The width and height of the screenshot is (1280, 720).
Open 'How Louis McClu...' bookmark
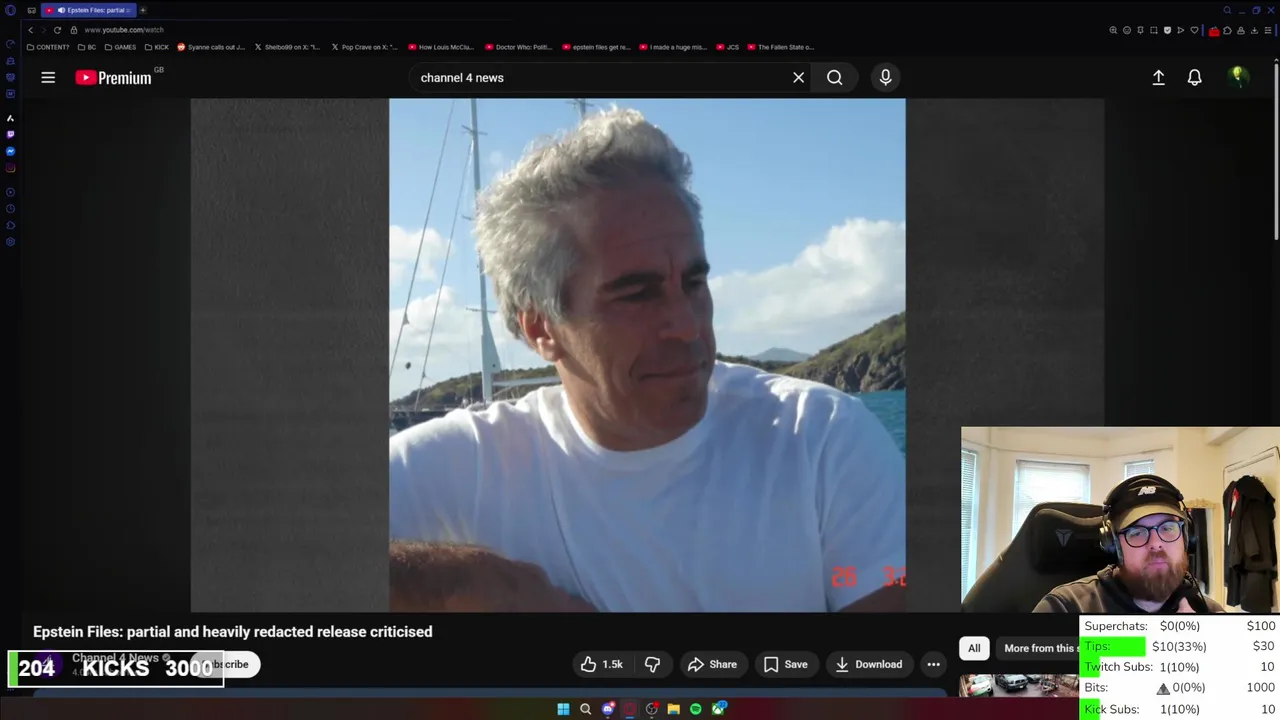click(x=441, y=47)
